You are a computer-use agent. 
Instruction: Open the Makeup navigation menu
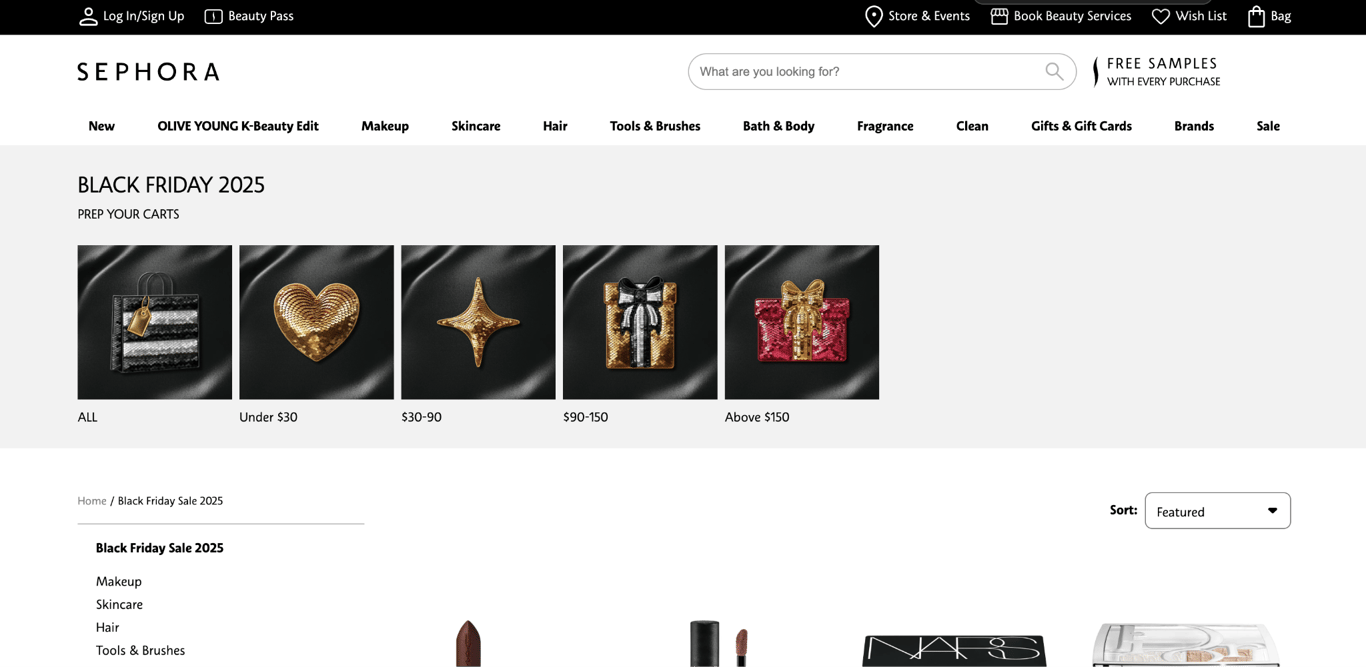[x=385, y=126]
